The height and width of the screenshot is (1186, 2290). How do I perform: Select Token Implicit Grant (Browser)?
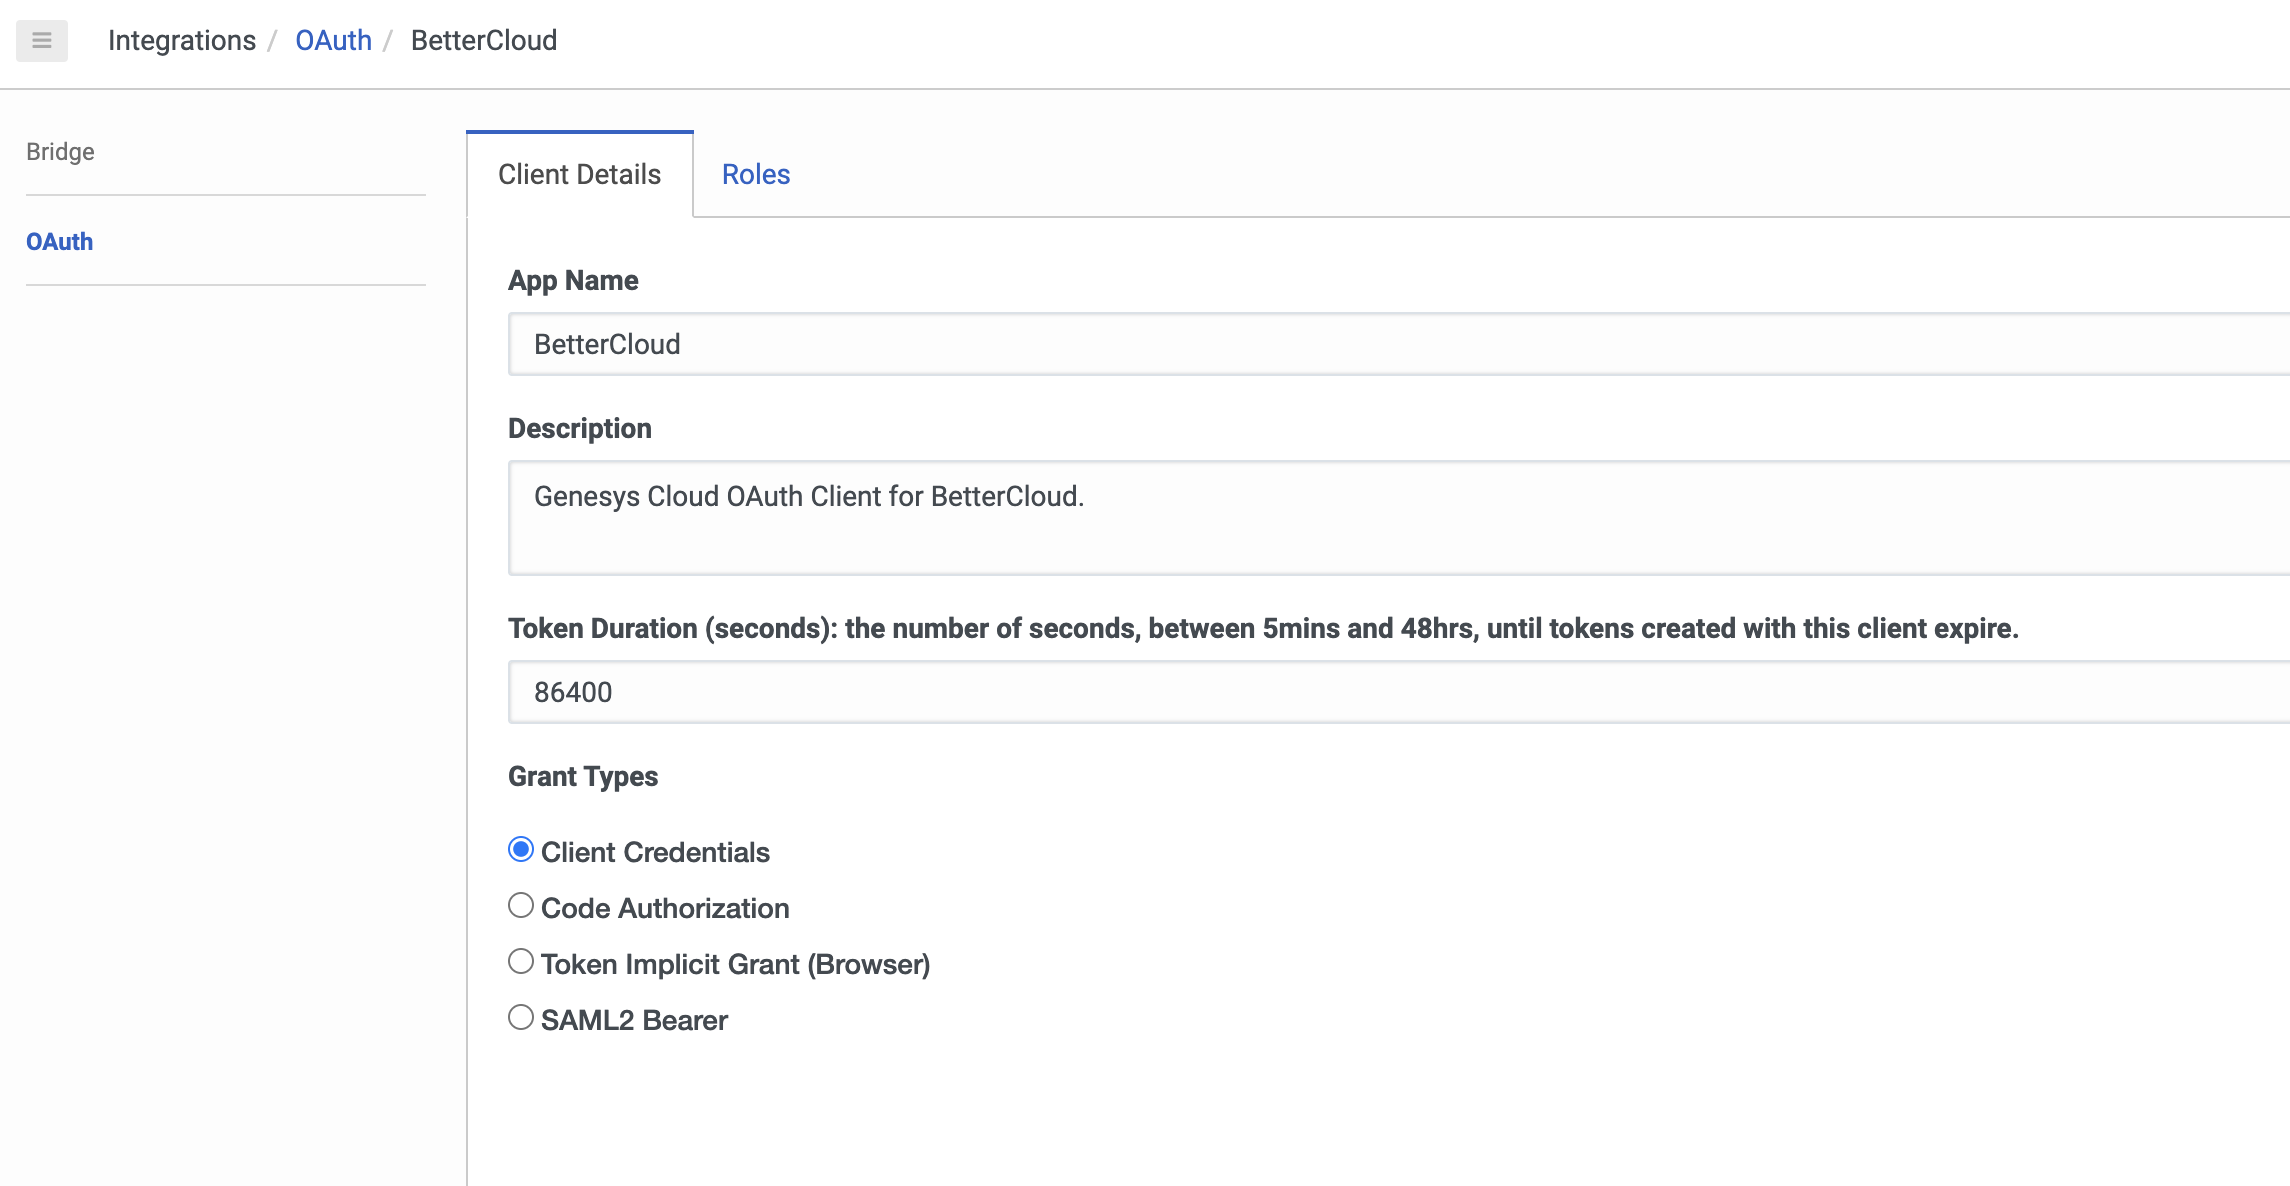click(x=521, y=961)
